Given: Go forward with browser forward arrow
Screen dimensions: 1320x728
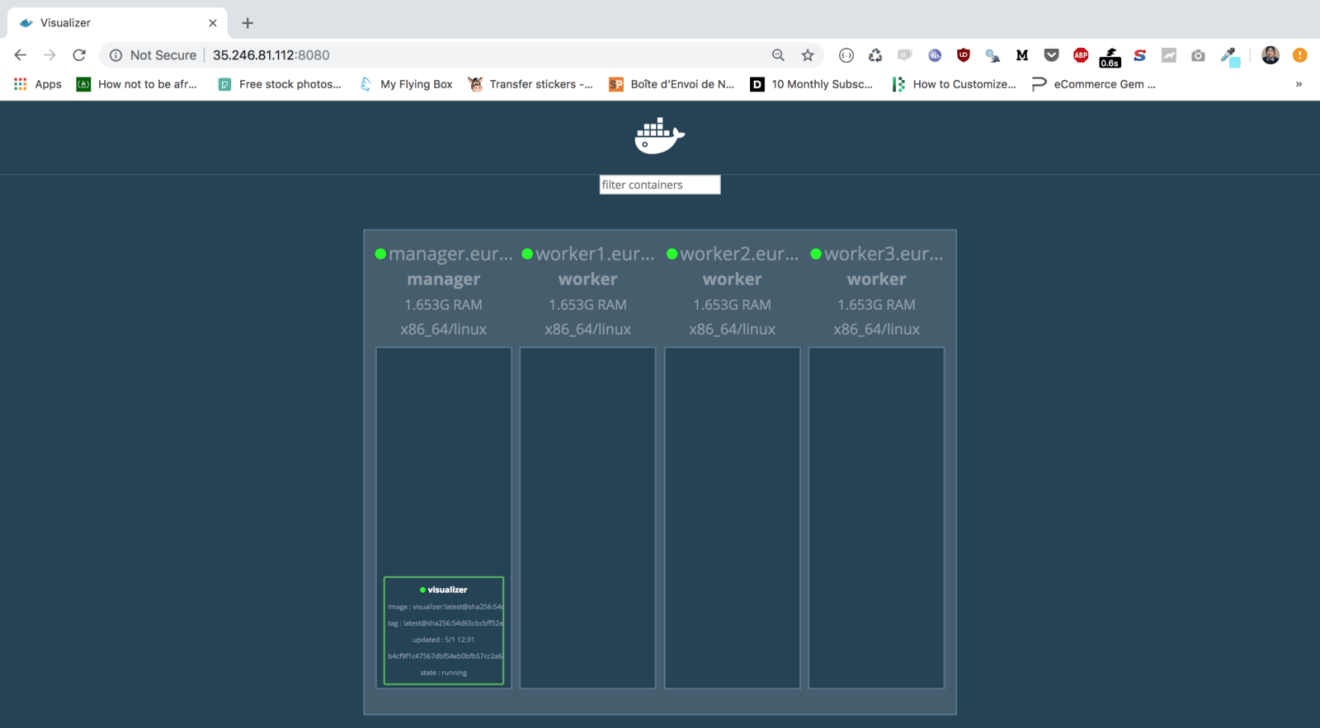Looking at the screenshot, I should 49,55.
